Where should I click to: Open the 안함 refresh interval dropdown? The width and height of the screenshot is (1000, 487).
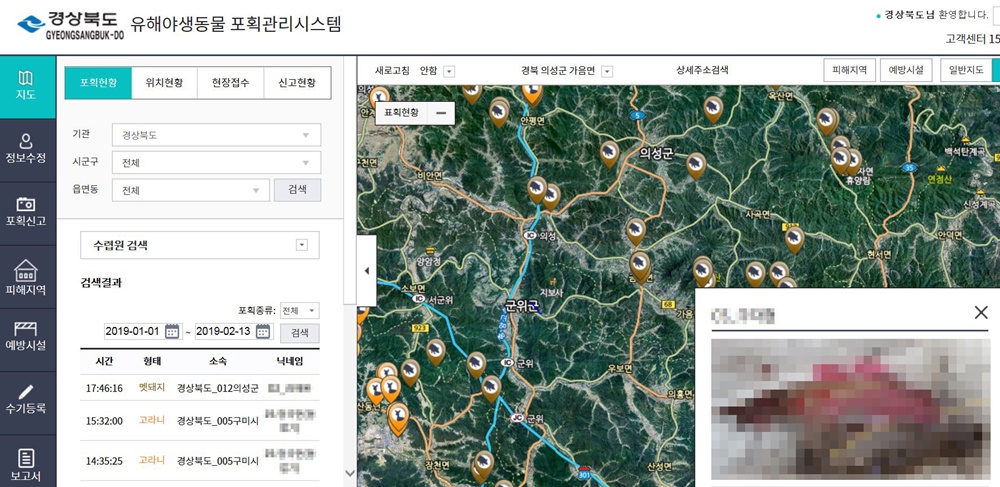click(x=449, y=71)
